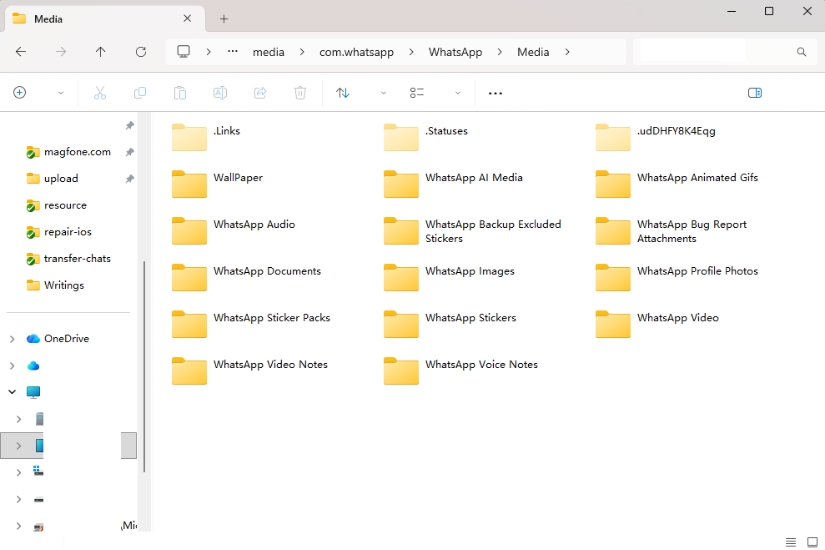This screenshot has width=825, height=550.
Task: Click the Copy icon in toolbar
Action: [x=140, y=93]
